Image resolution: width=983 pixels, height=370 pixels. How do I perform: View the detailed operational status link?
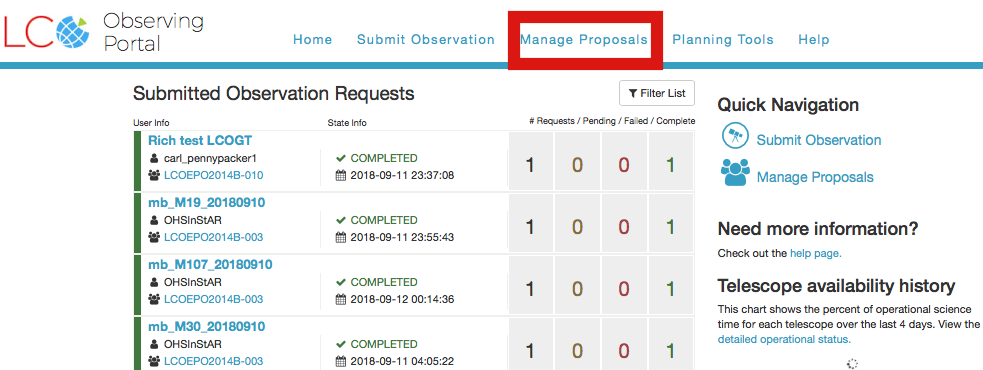pyautogui.click(x=784, y=339)
